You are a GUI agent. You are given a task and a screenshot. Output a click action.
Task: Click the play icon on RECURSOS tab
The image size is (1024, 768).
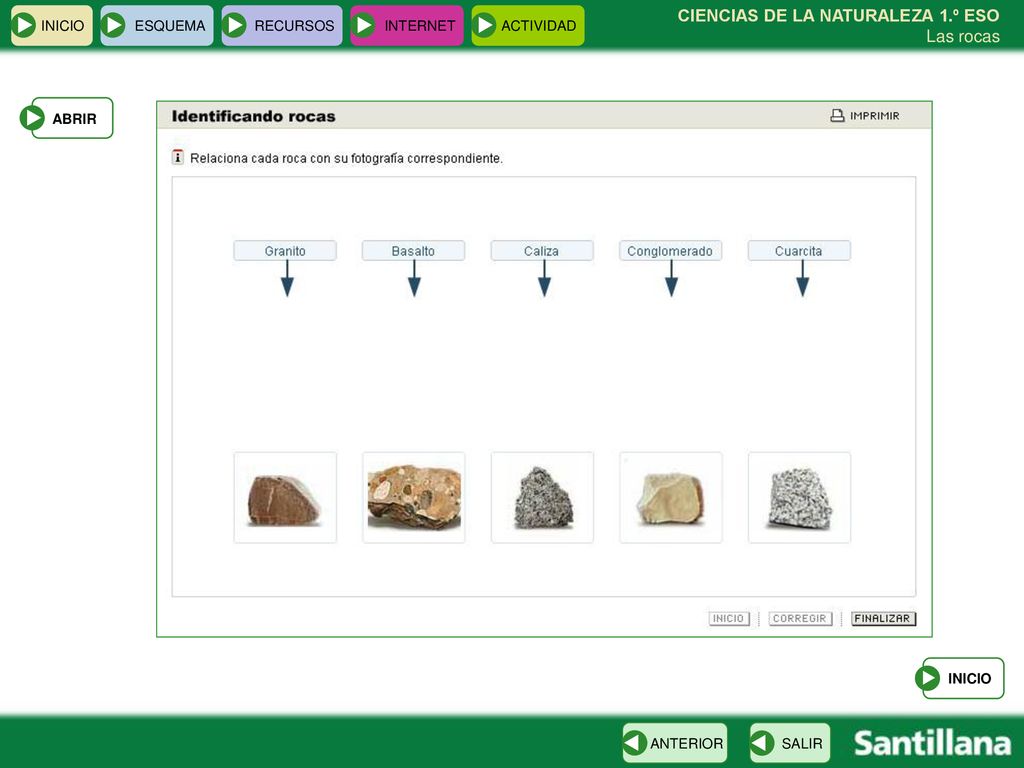tap(234, 25)
